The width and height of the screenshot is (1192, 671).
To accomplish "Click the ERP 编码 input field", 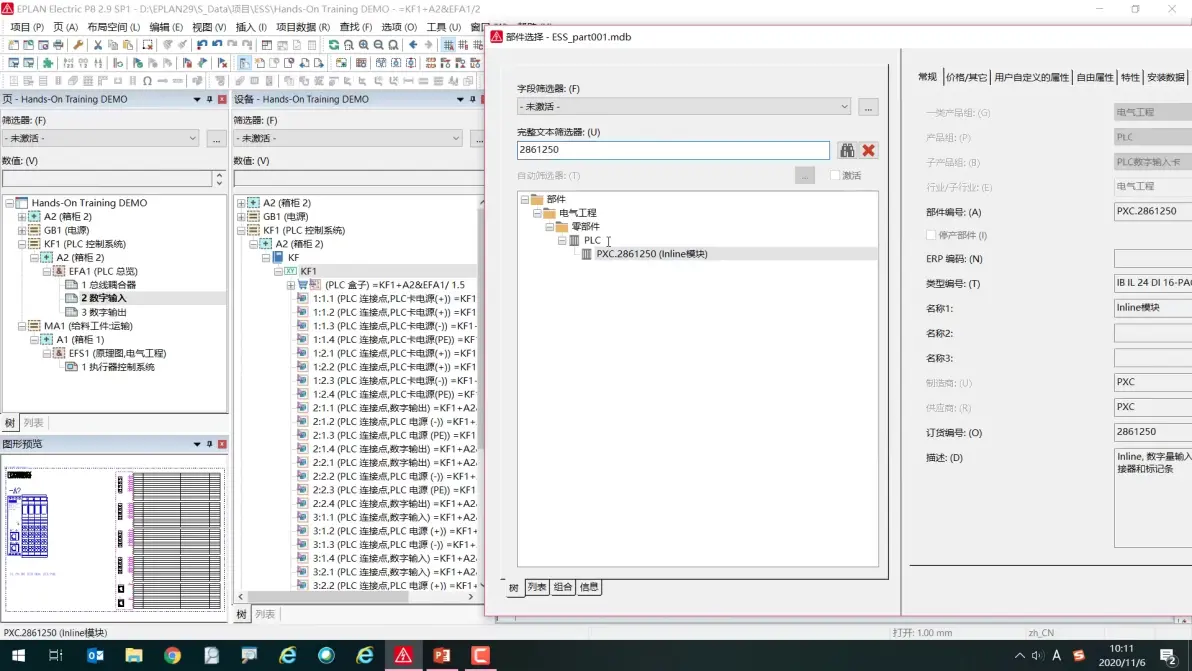I will click(1152, 259).
